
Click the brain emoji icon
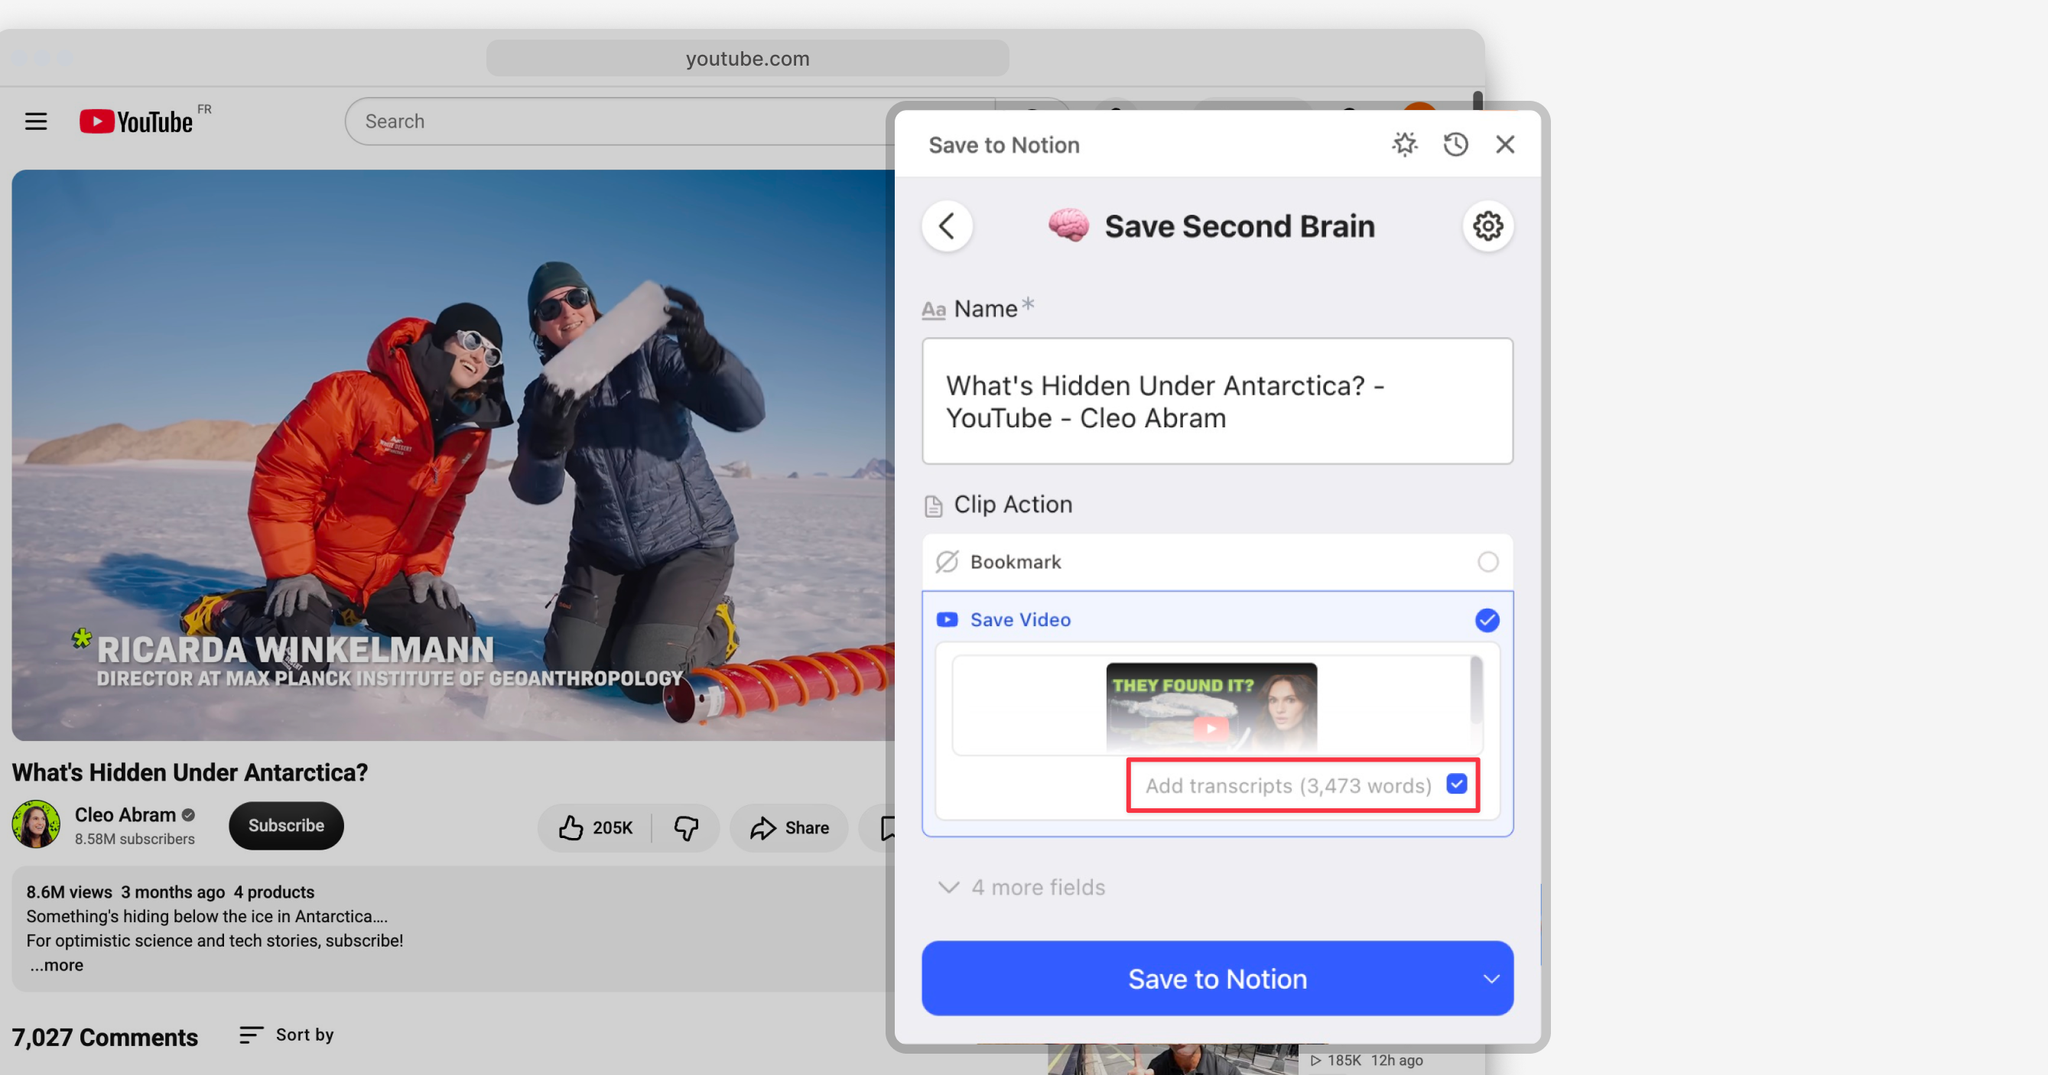pos(1068,225)
